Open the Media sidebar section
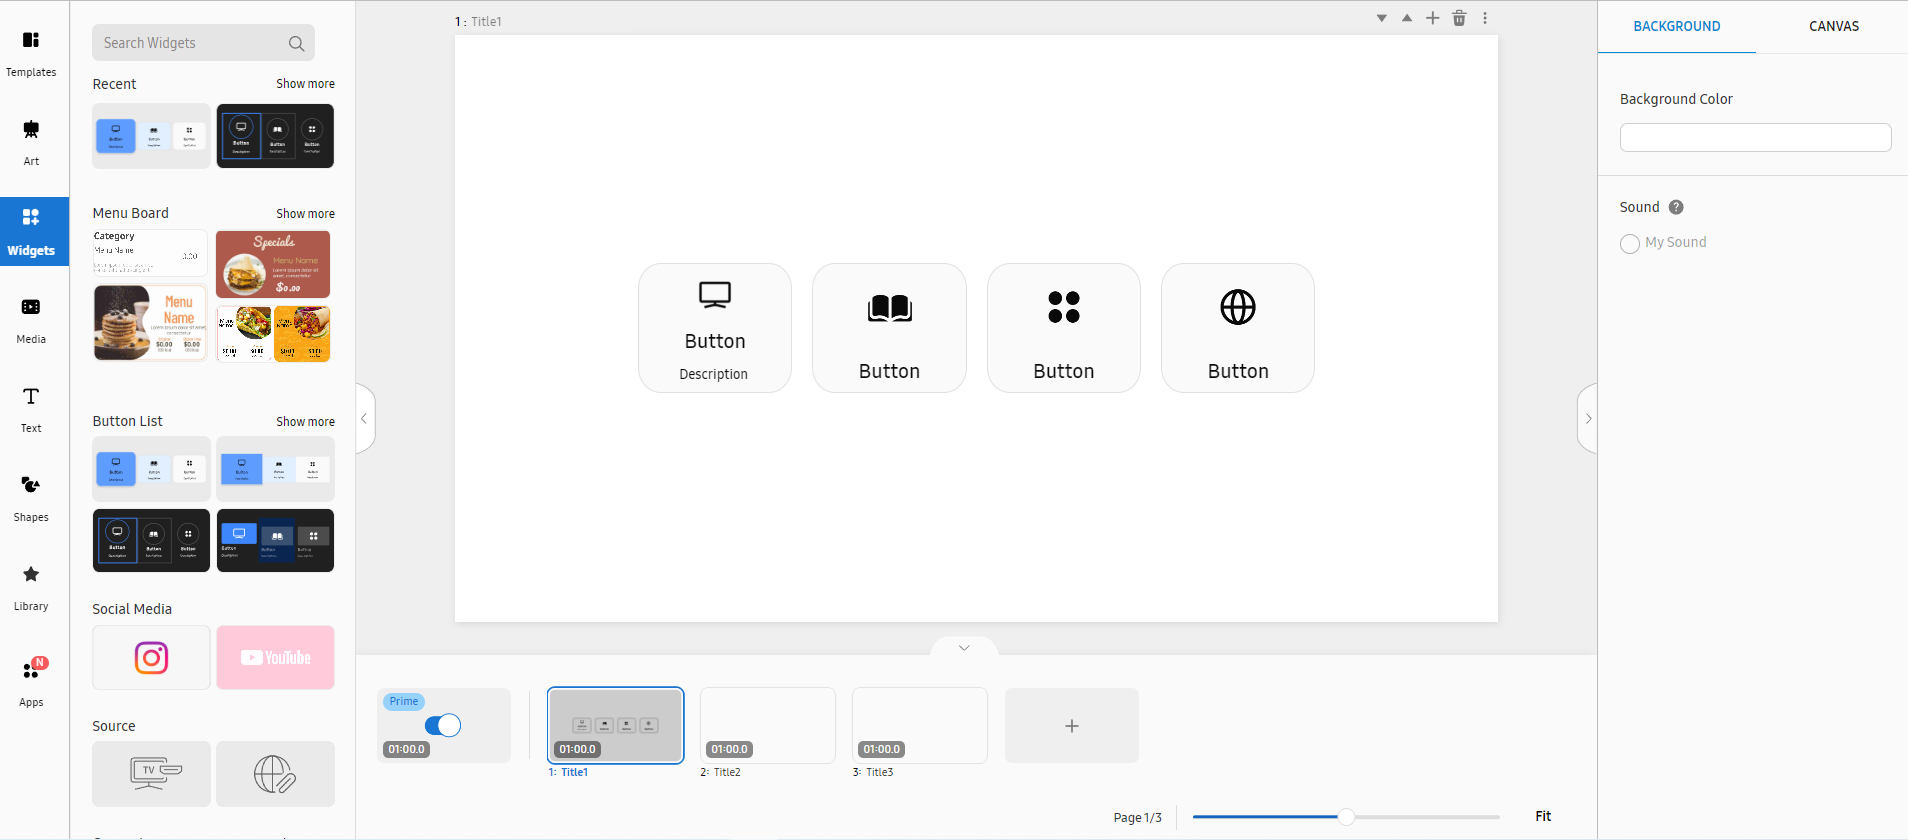Viewport: 1908px width, 840px height. tap(31, 320)
